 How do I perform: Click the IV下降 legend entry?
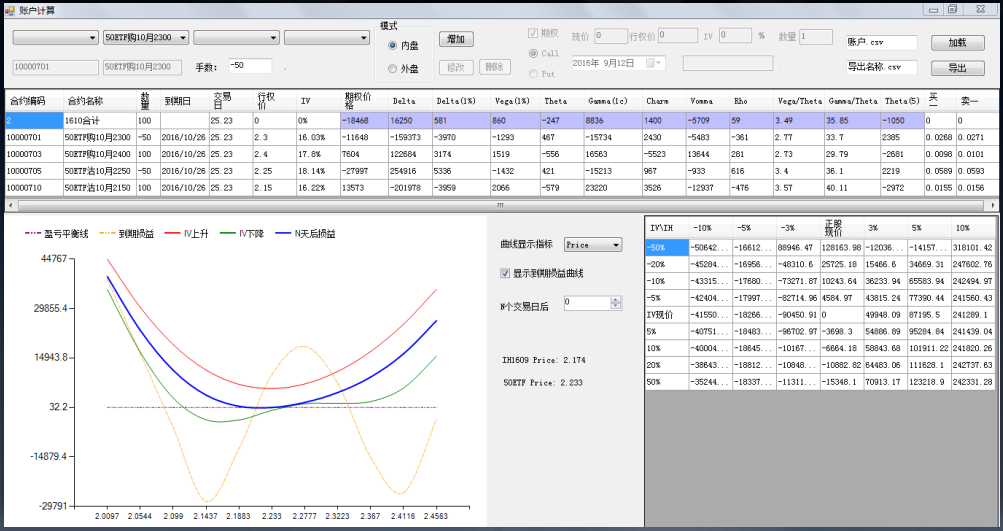coord(242,234)
